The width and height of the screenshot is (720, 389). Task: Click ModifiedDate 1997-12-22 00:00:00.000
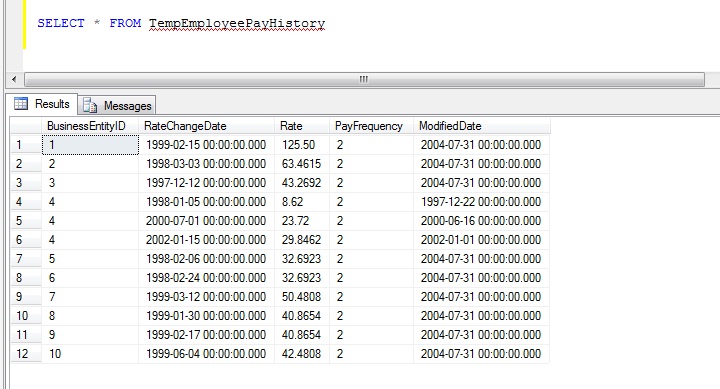pyautogui.click(x=482, y=202)
